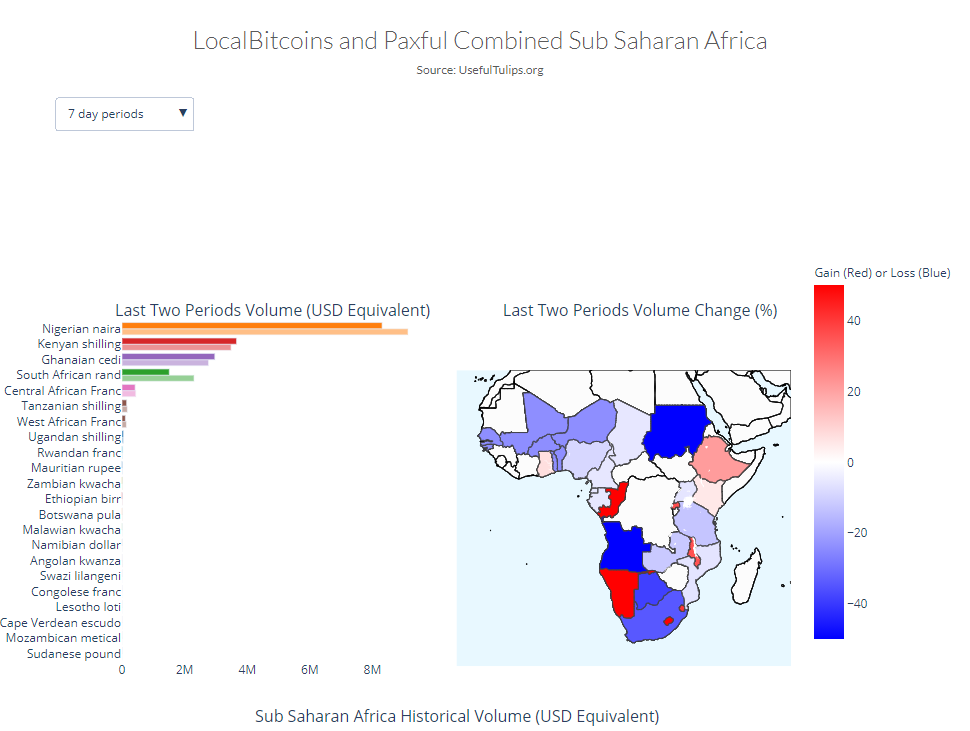Click the South African rand light green bar
This screenshot has height=731, width=970.
[x=158, y=378]
